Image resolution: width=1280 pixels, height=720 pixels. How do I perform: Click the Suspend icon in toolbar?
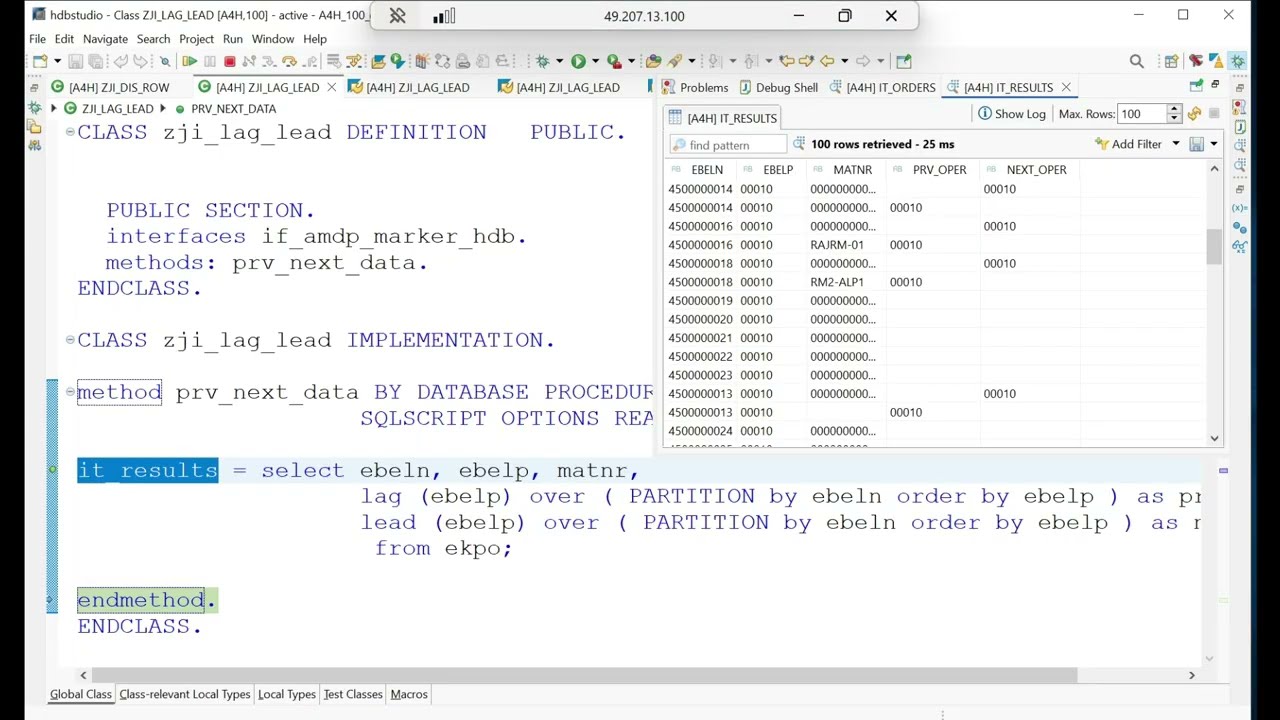[x=209, y=61]
